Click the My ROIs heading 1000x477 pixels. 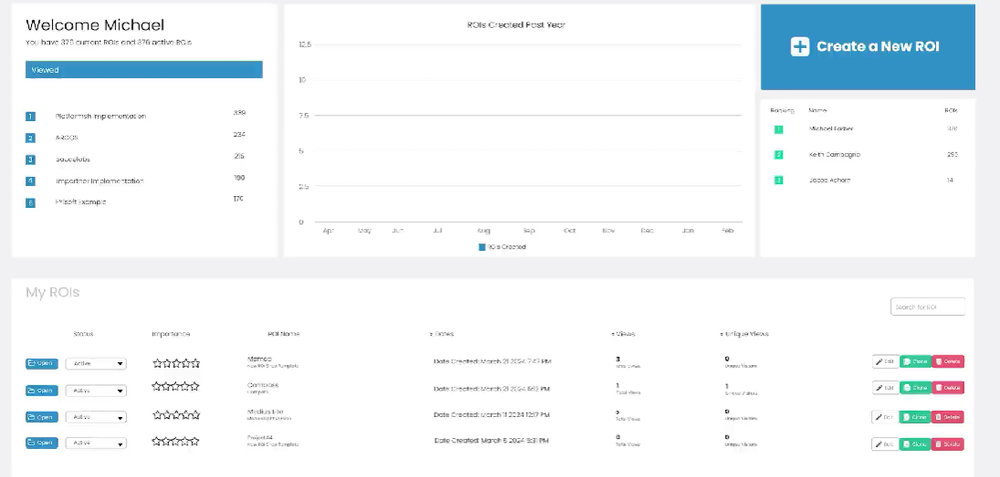[x=52, y=293]
